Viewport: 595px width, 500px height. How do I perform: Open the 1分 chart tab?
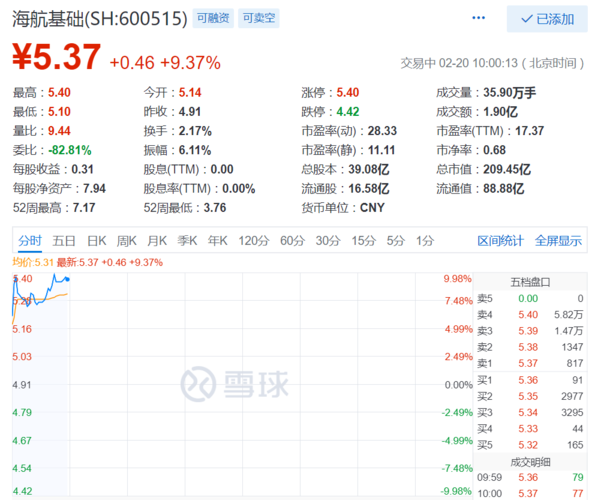point(425,241)
